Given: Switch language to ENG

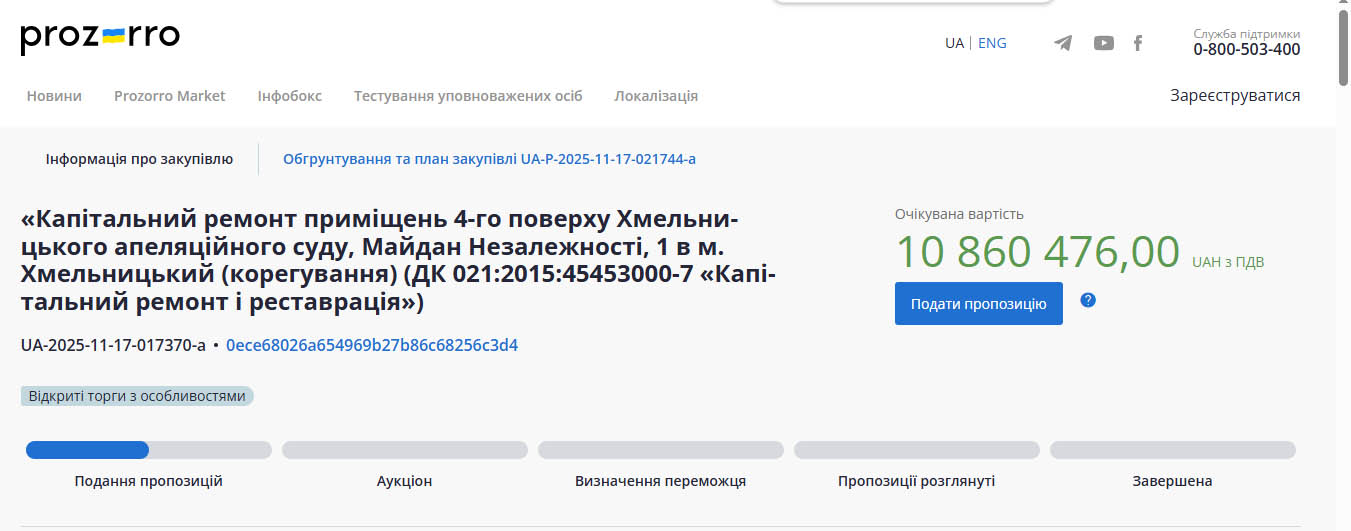Looking at the screenshot, I should [x=992, y=43].
